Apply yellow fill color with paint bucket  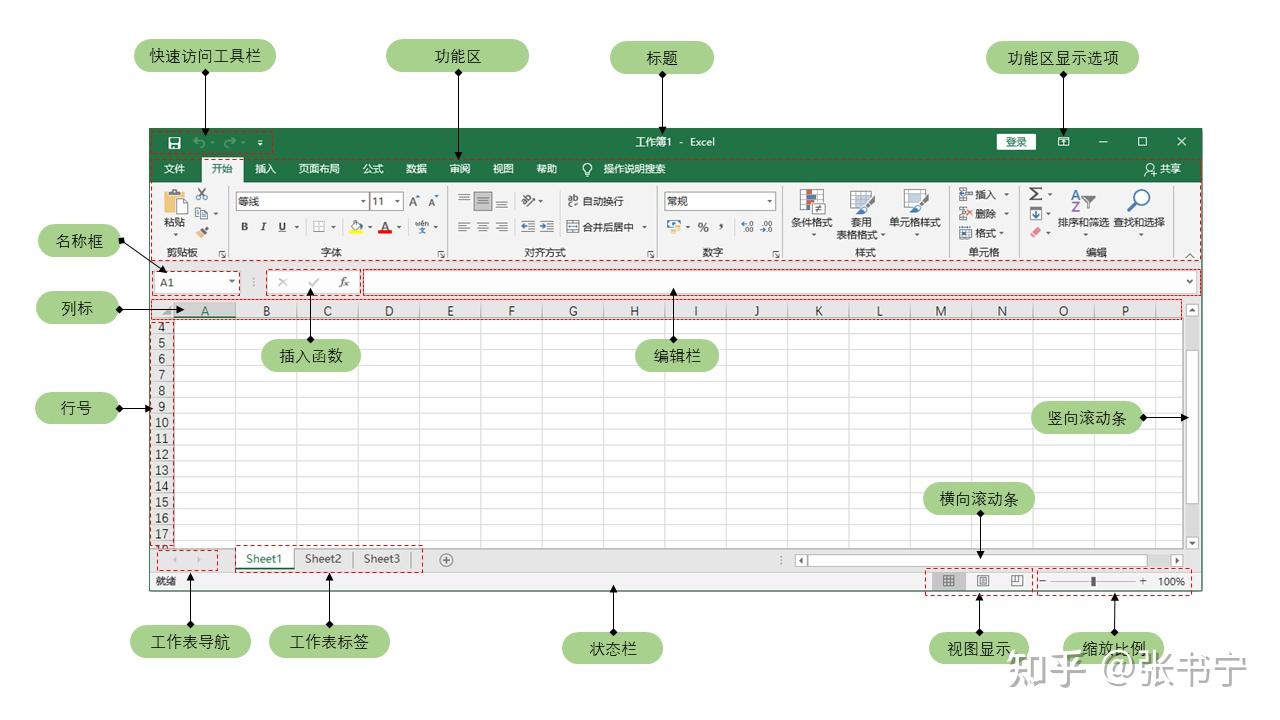[356, 227]
